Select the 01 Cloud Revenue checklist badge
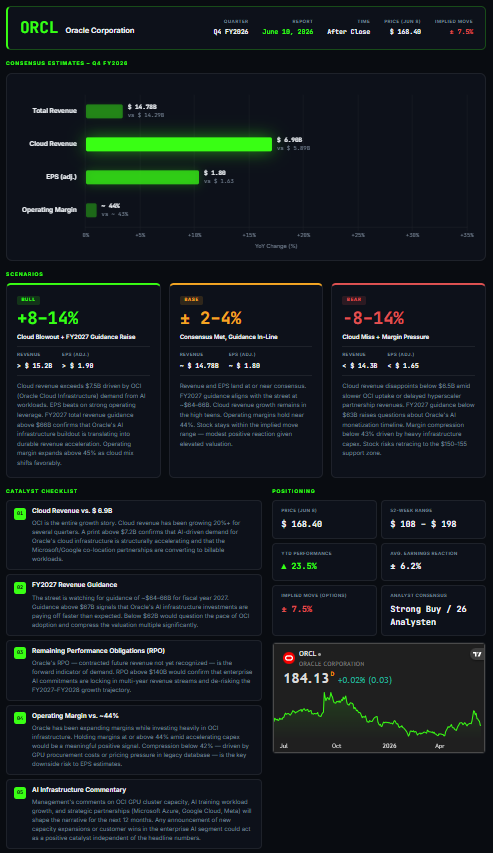 (20, 513)
